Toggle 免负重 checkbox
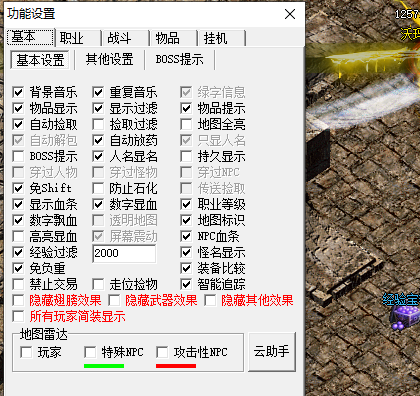This screenshot has height=396, width=420. click(18, 268)
